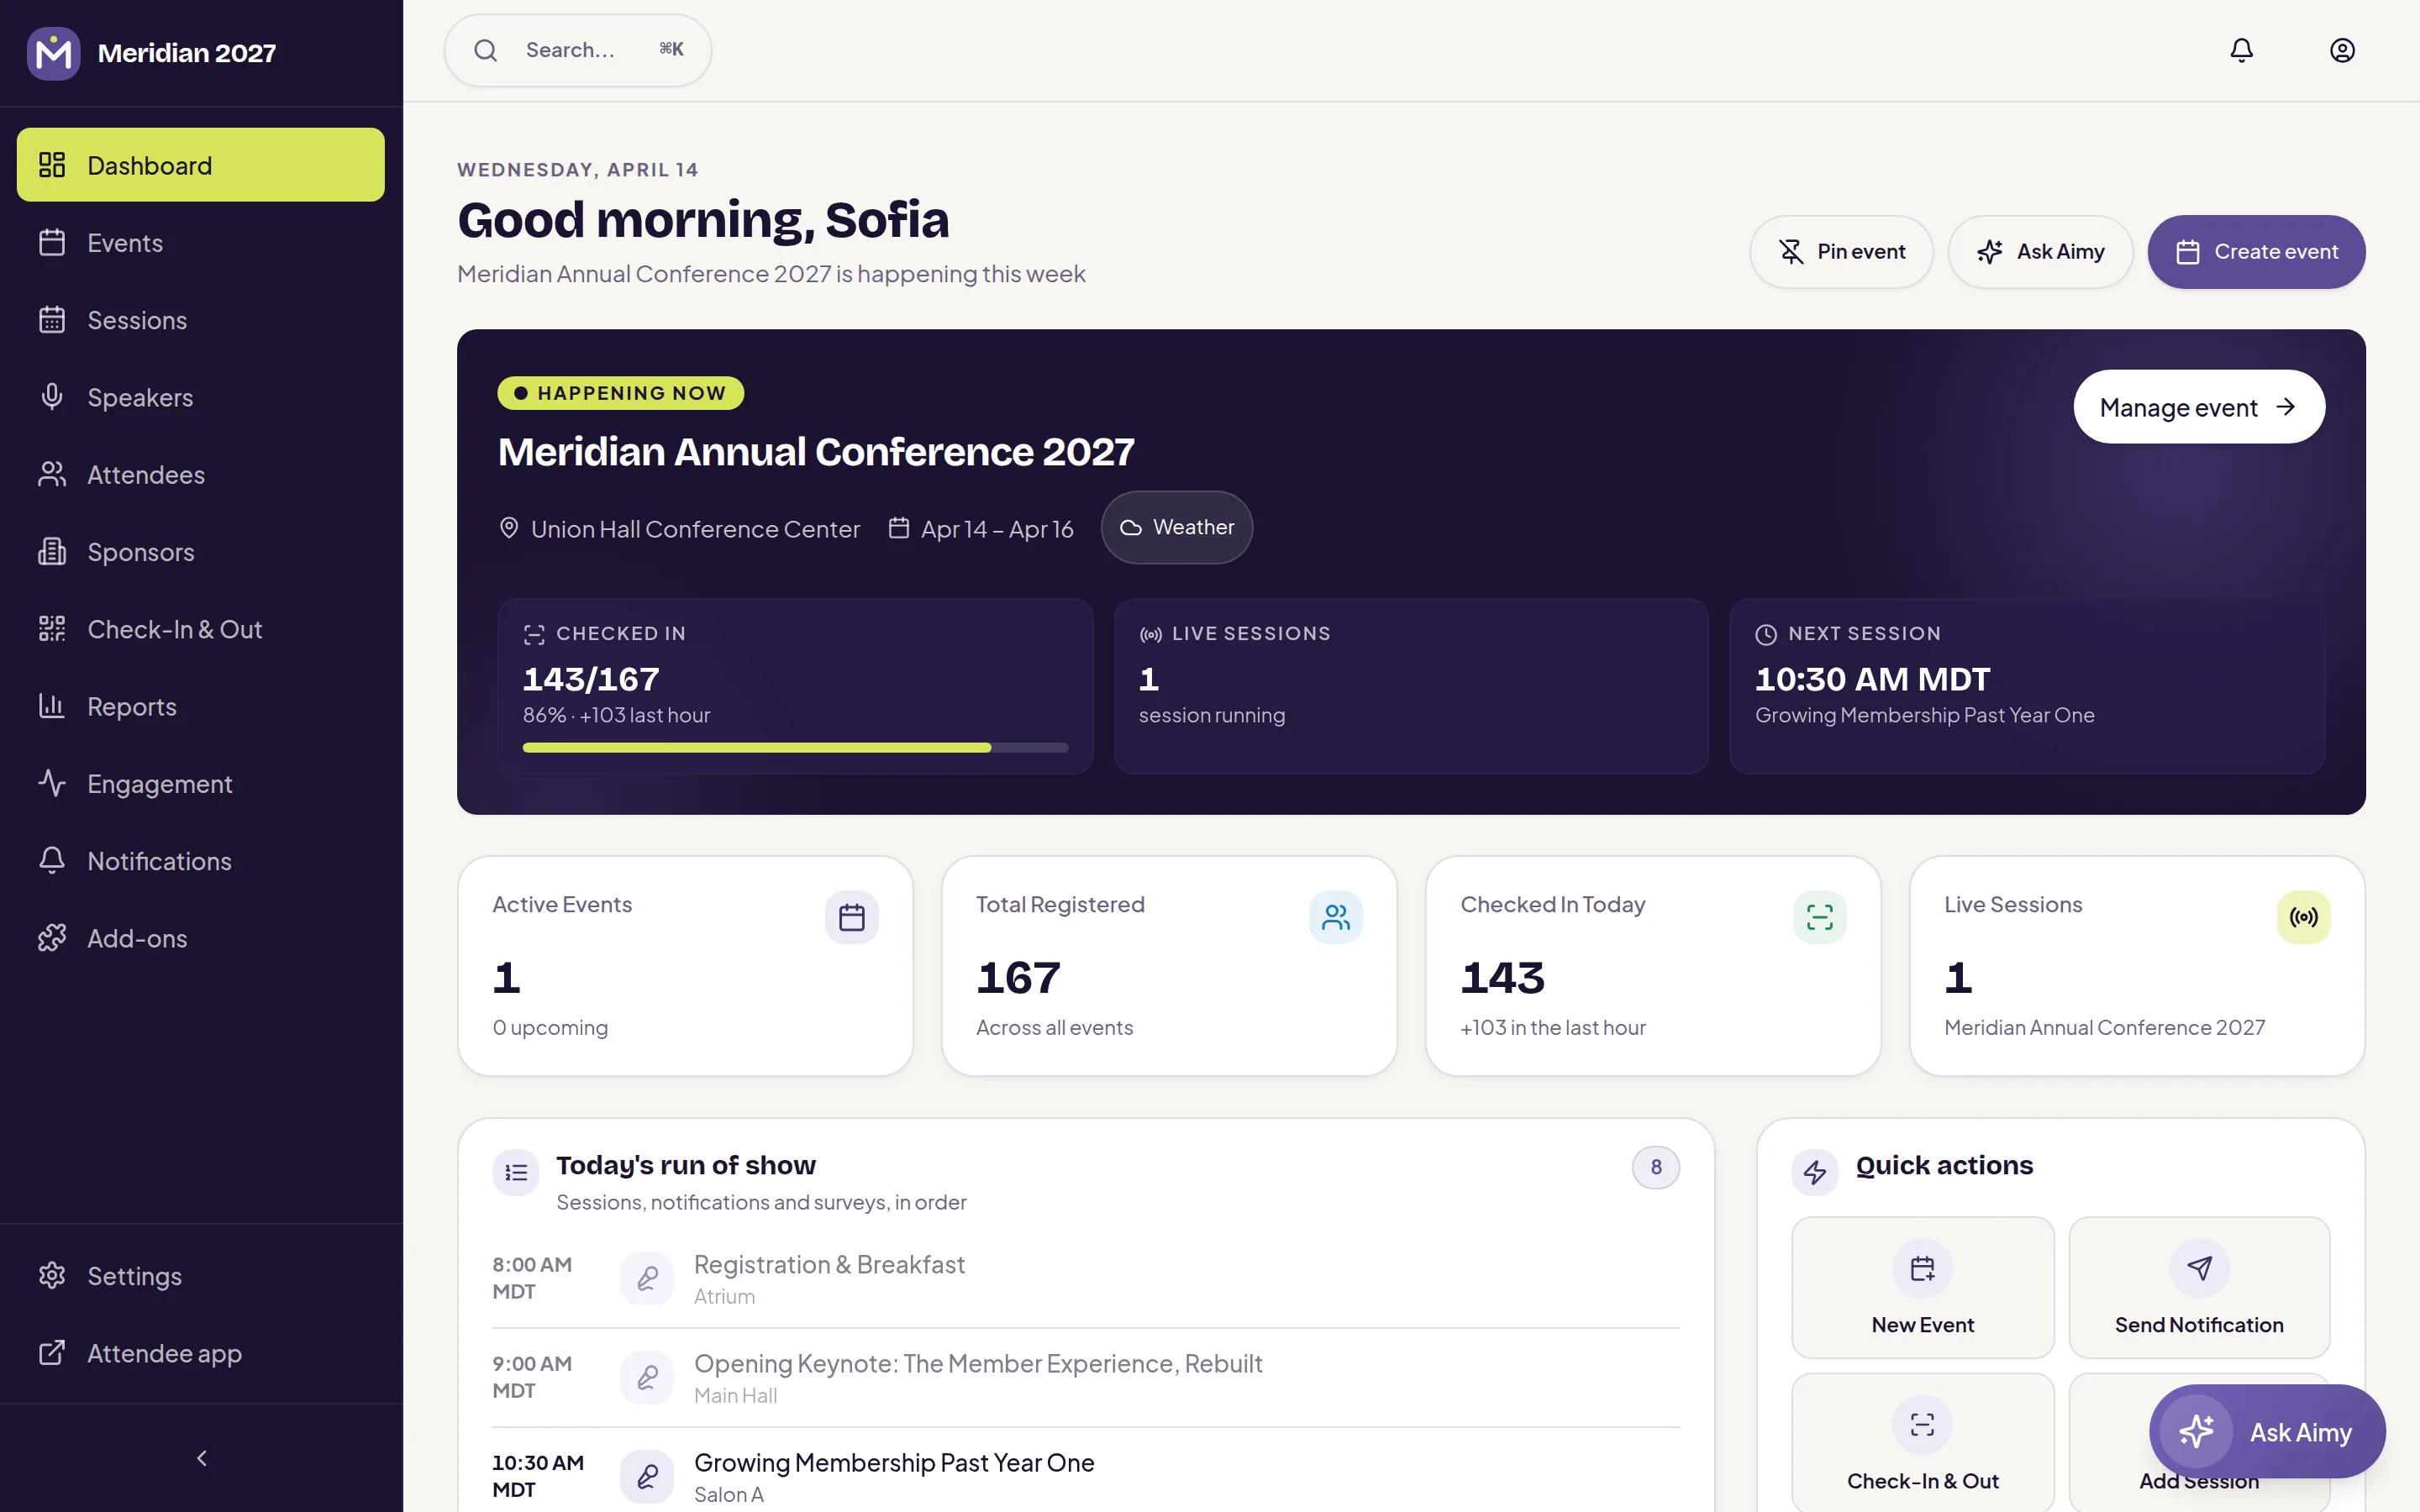Click the 143/167 checked-in value

[x=591, y=679]
